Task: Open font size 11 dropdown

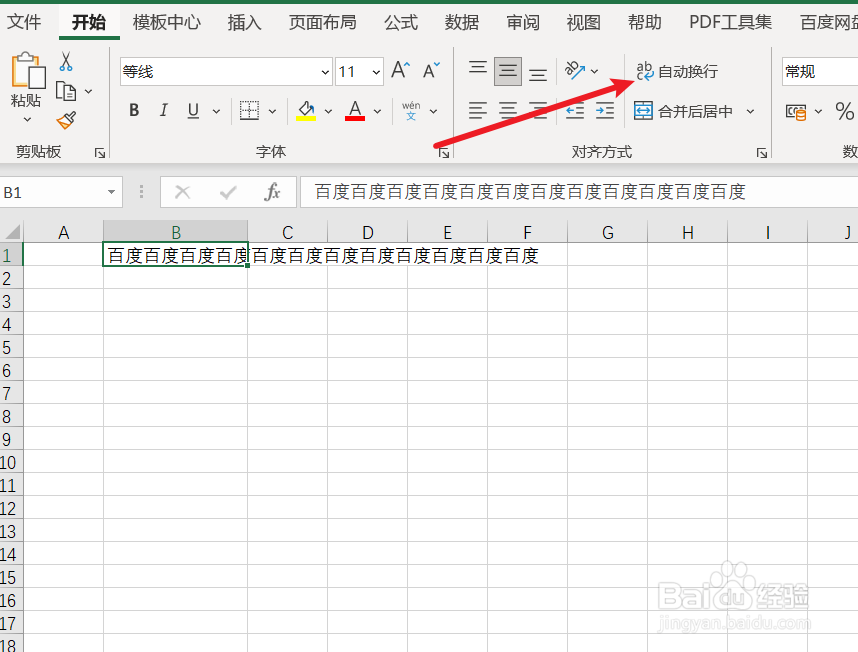Action: [x=376, y=72]
